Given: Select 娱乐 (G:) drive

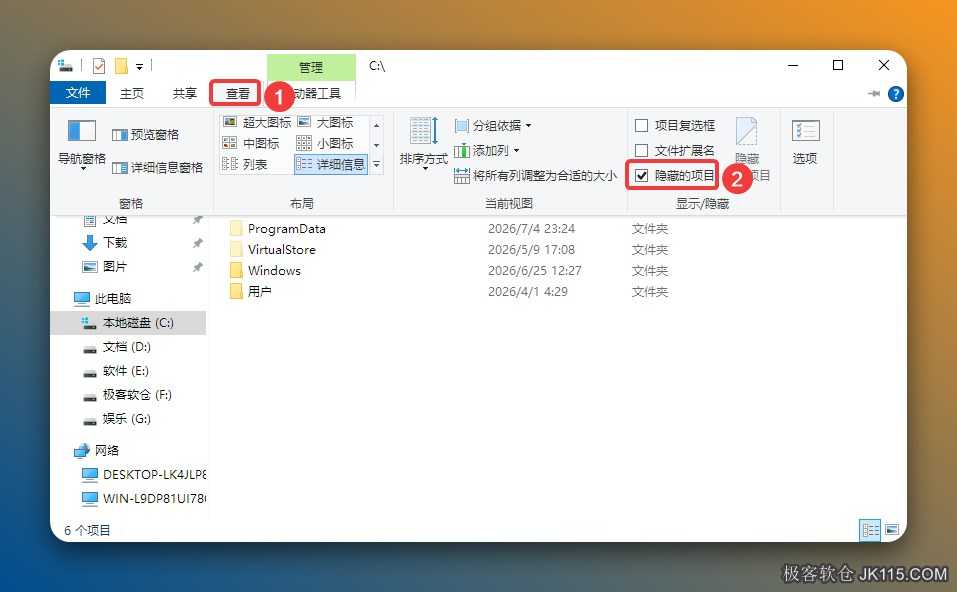Looking at the screenshot, I should point(126,419).
